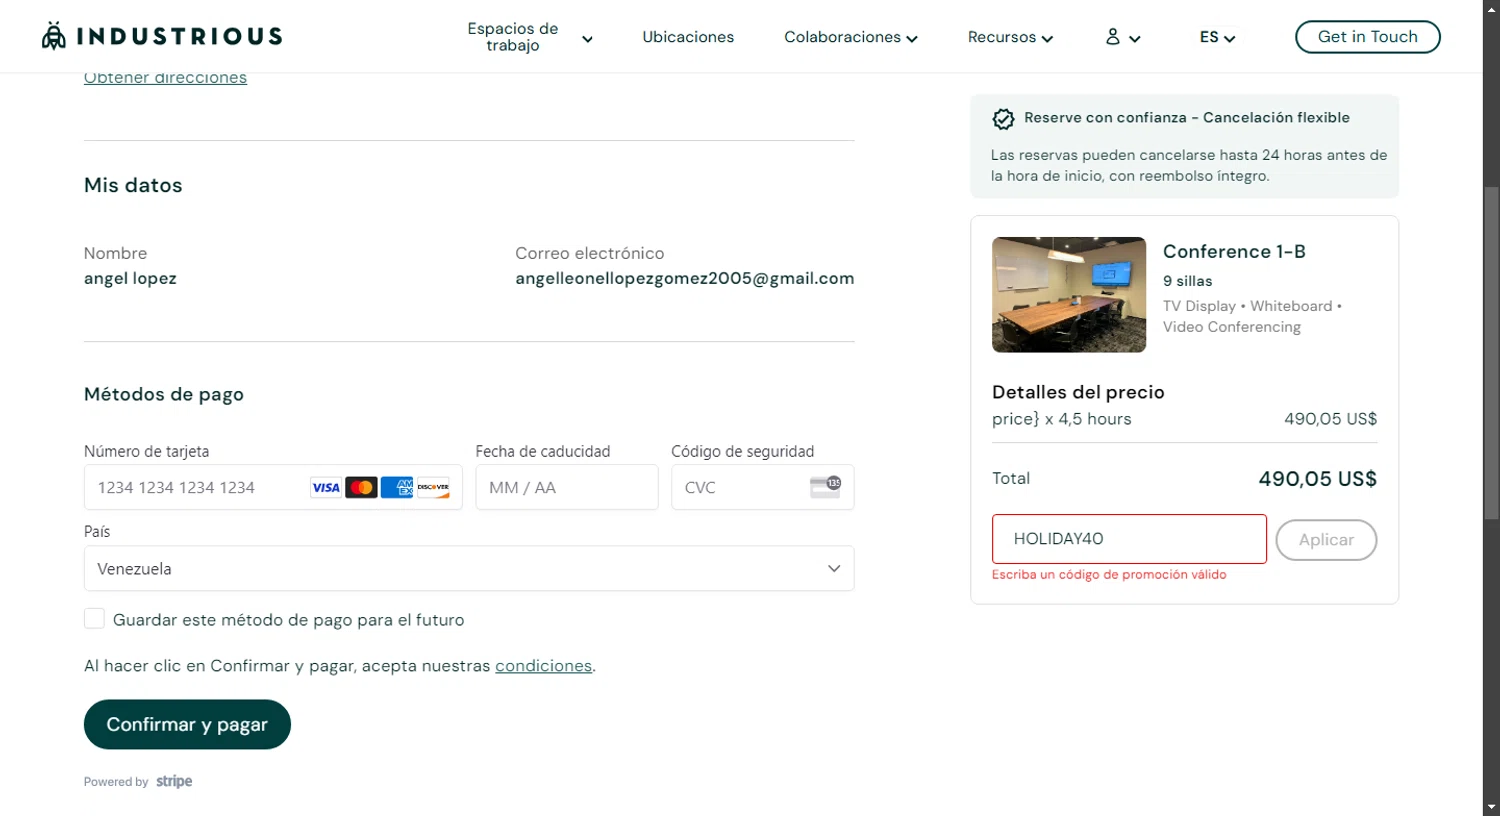Go to Ubicaciones page
1500x816 pixels.
coord(688,37)
